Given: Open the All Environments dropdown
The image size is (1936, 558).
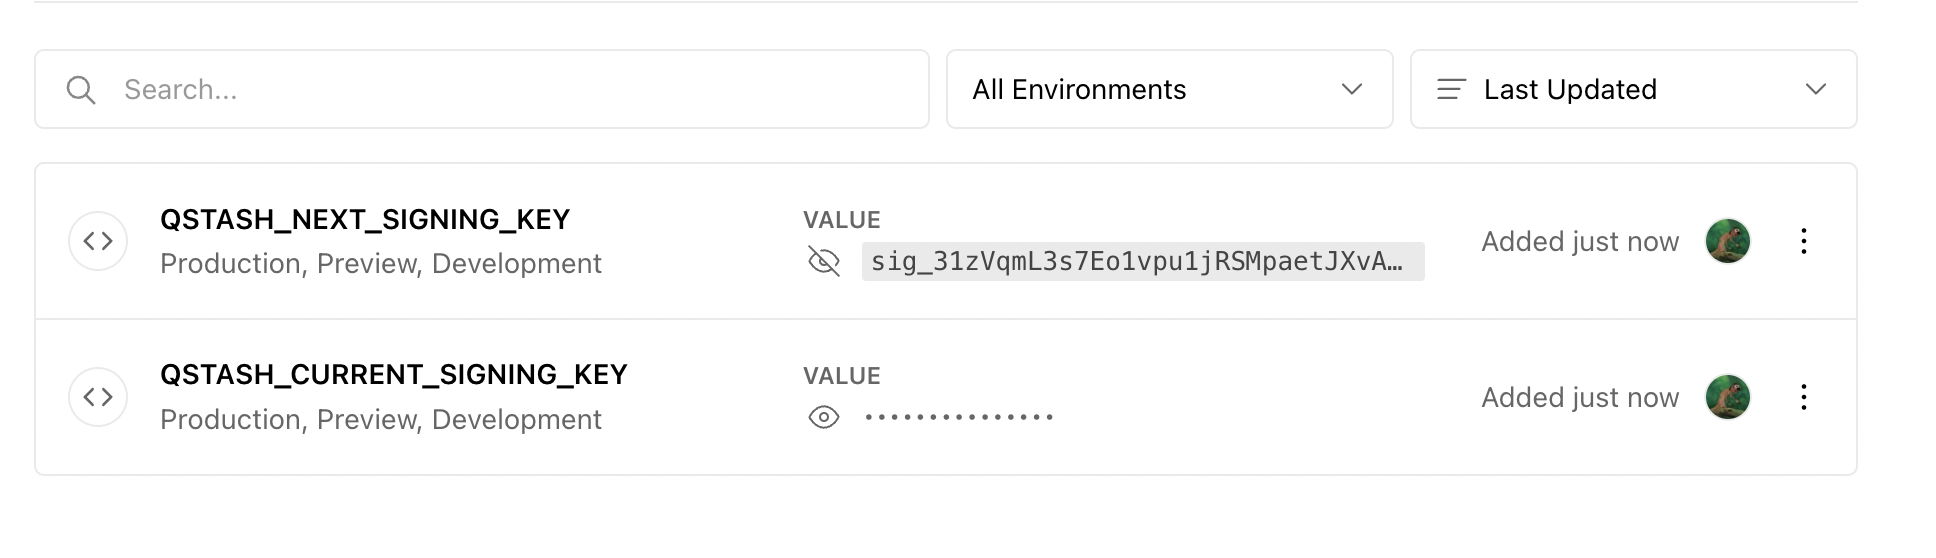Looking at the screenshot, I should click(1169, 89).
